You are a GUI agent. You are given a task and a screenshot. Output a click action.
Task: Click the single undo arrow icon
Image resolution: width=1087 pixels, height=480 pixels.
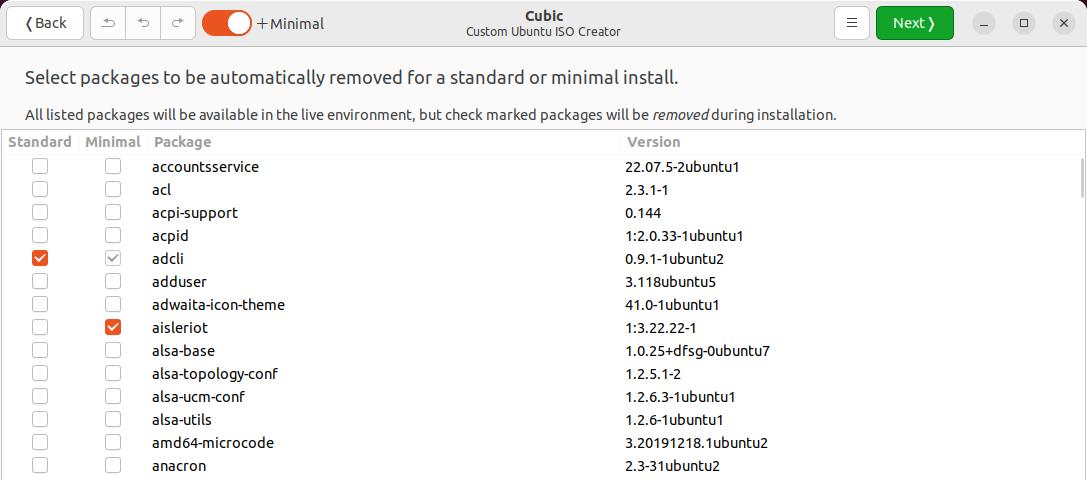click(144, 23)
